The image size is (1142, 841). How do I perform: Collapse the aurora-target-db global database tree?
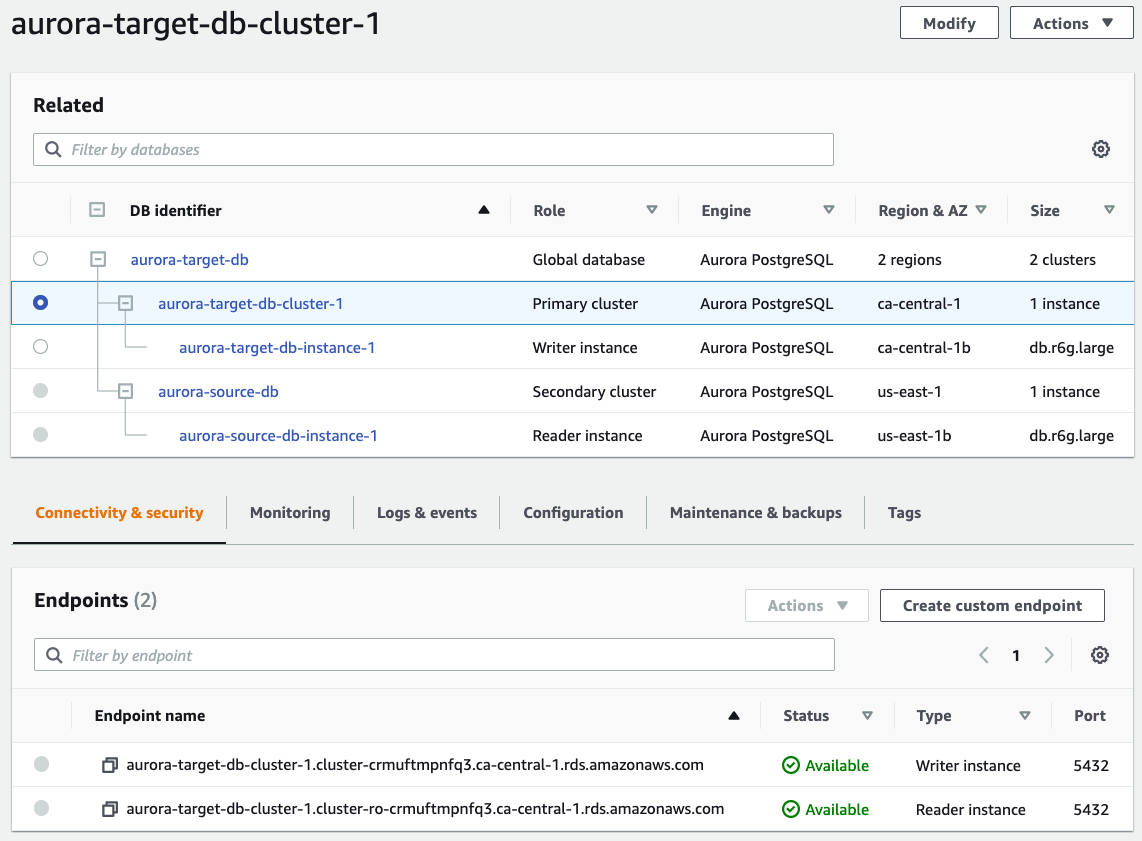click(98, 259)
